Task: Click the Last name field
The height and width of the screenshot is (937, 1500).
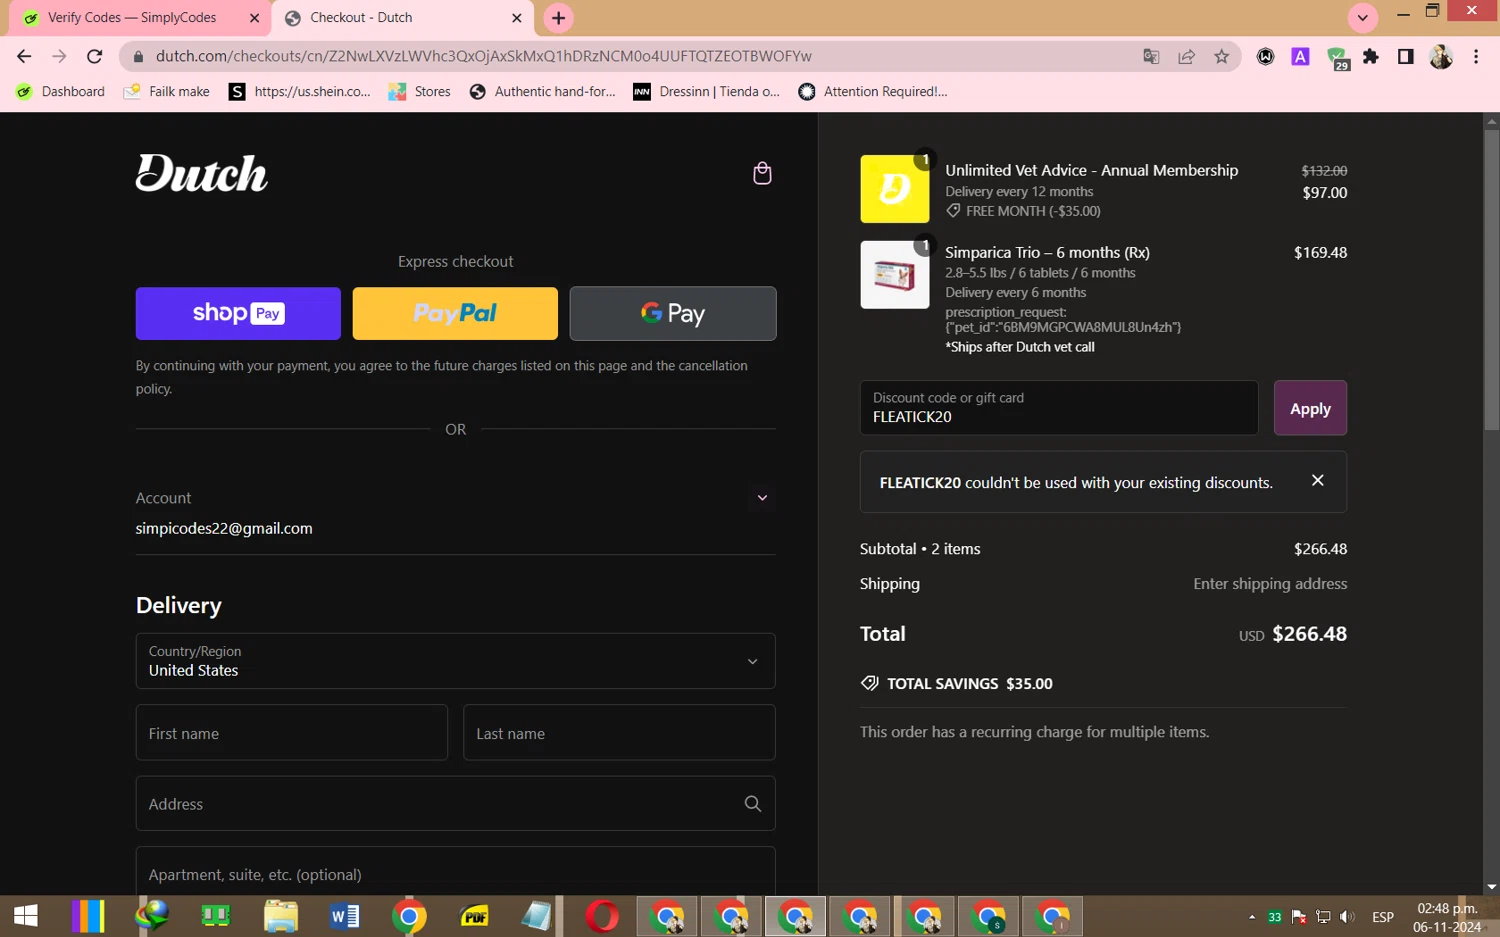Action: coord(619,733)
